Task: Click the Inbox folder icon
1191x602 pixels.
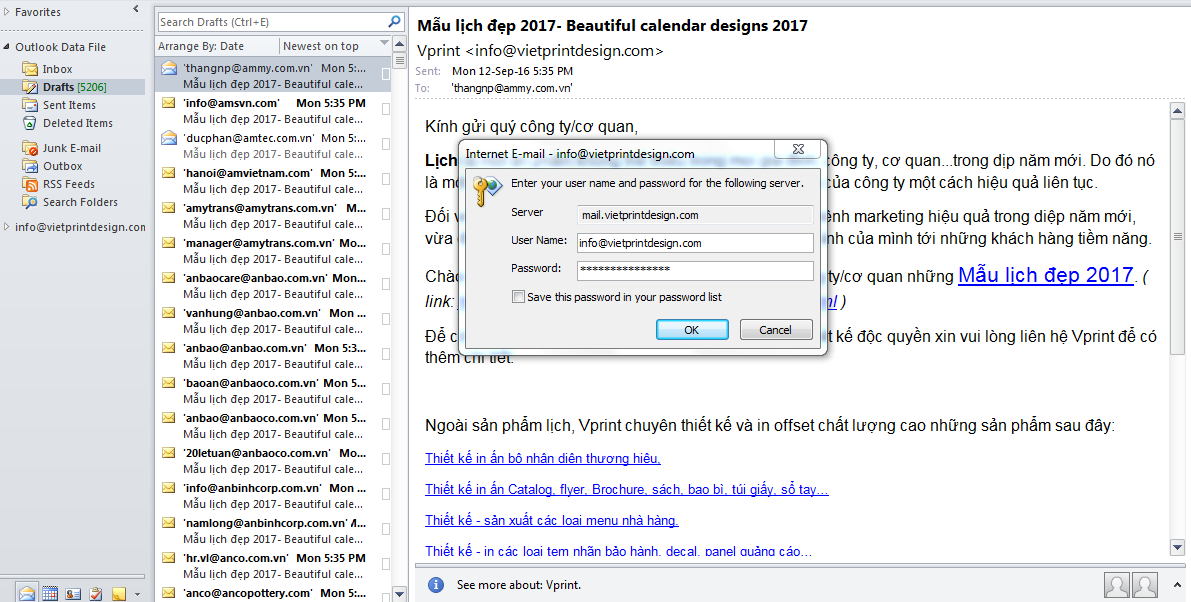Action: pyautogui.click(x=30, y=69)
